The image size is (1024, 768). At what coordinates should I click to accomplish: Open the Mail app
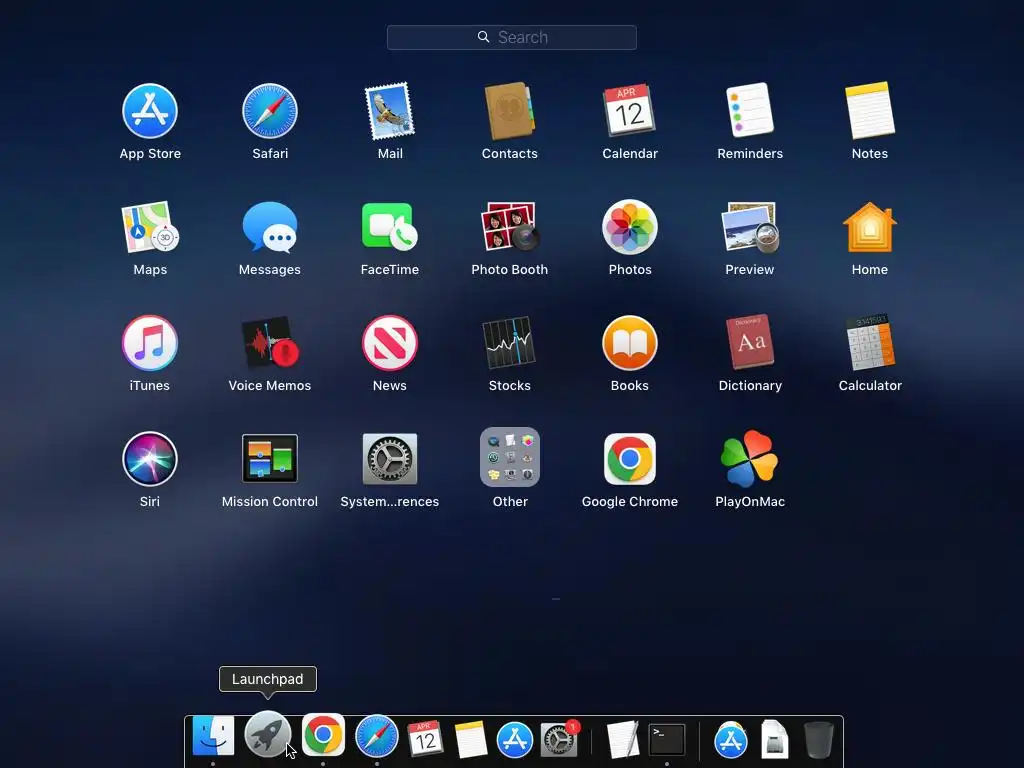(390, 111)
